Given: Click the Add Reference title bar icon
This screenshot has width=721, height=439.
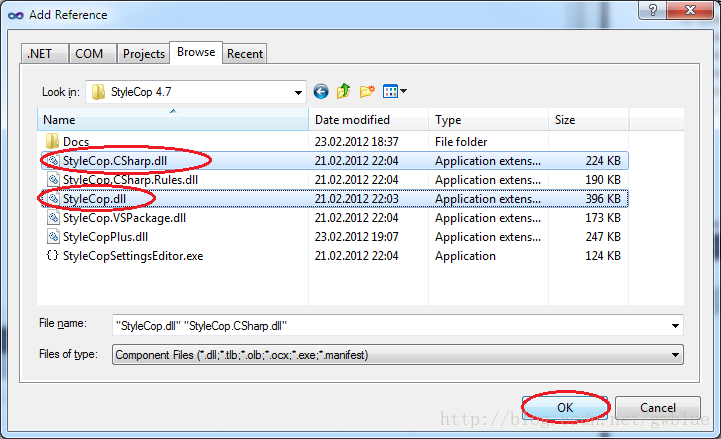Looking at the screenshot, I should [16, 15].
